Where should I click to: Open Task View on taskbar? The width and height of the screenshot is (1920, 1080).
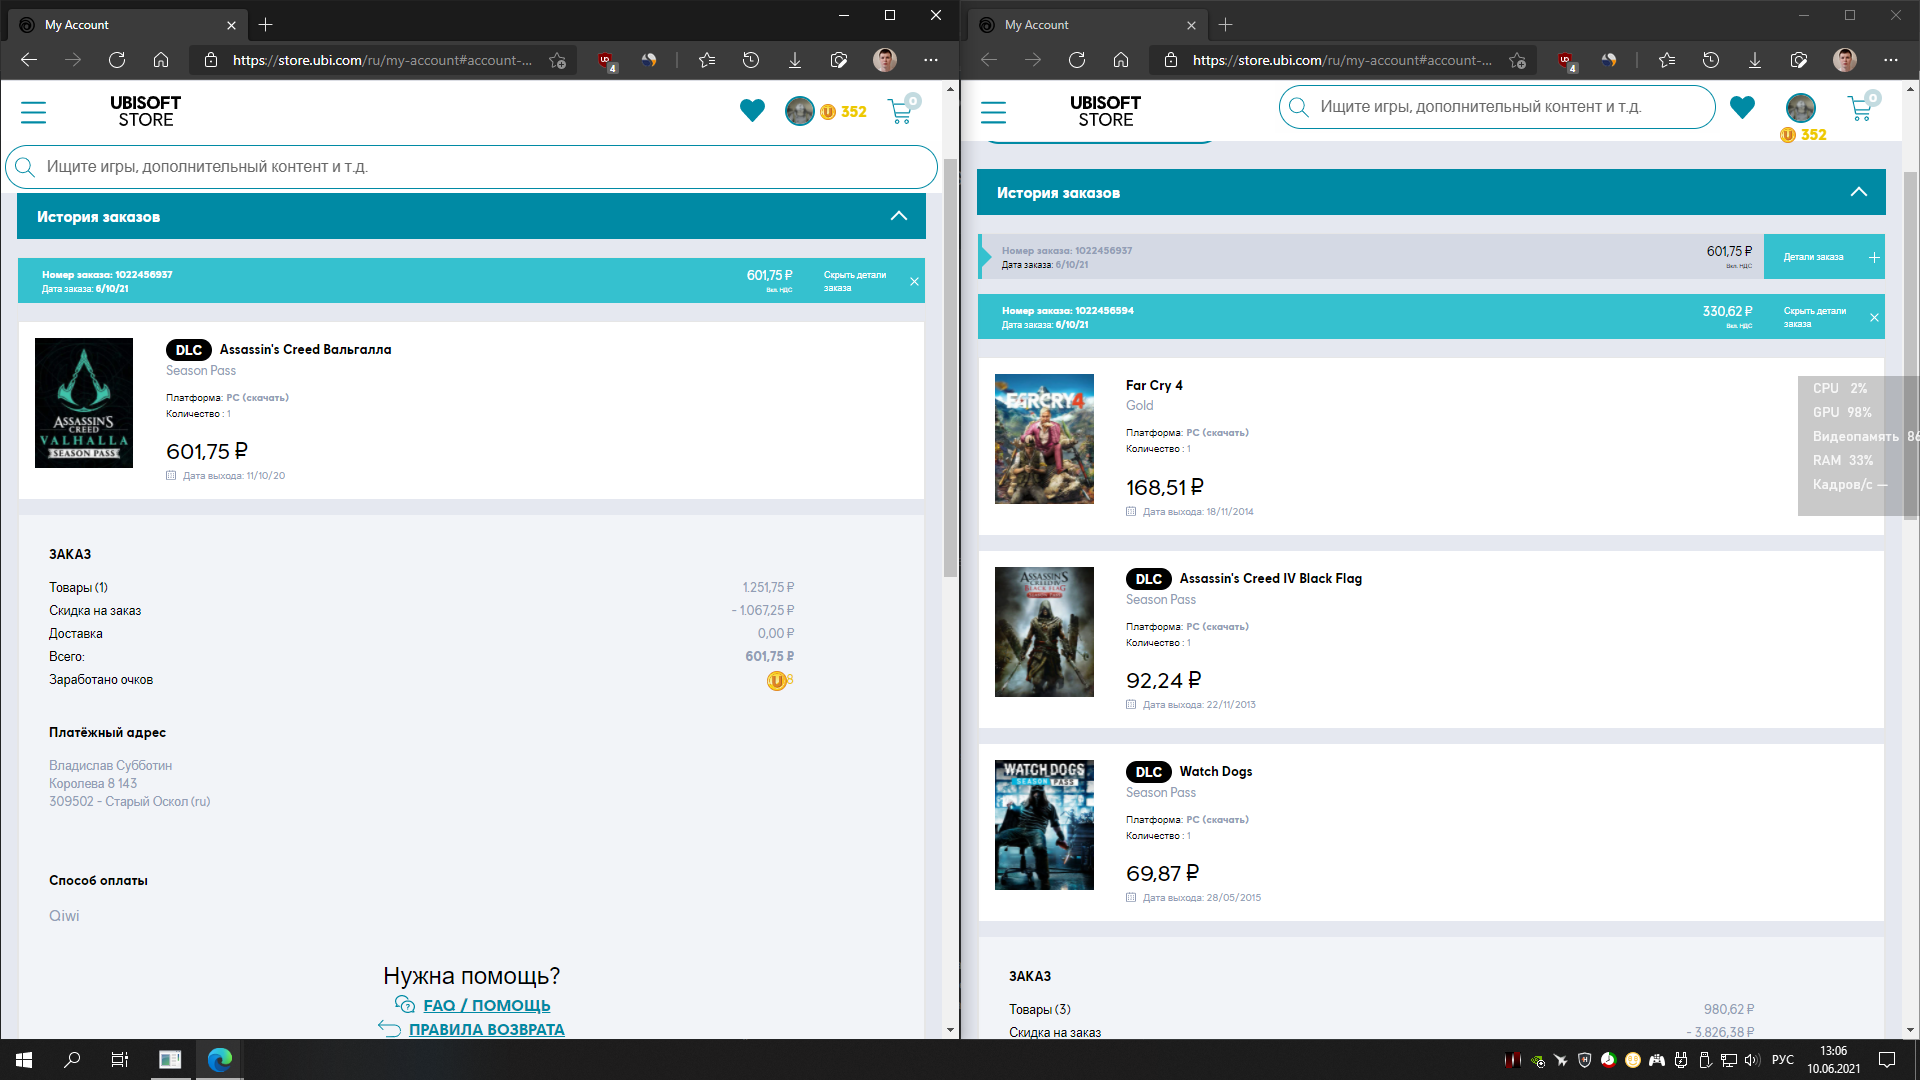pyautogui.click(x=120, y=1060)
